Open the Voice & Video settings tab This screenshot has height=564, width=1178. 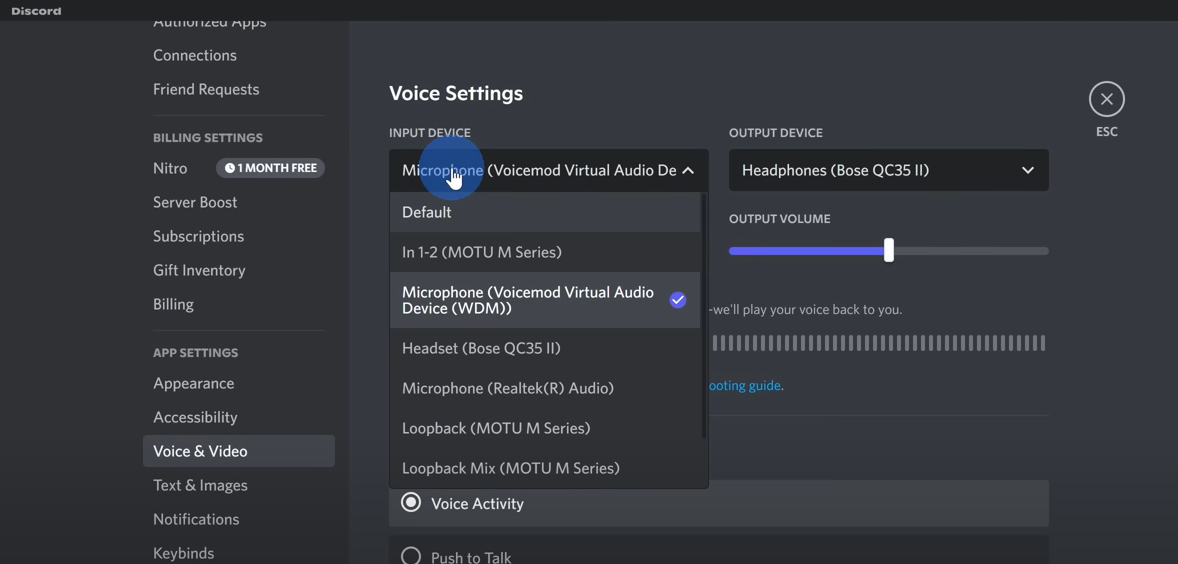click(x=200, y=451)
